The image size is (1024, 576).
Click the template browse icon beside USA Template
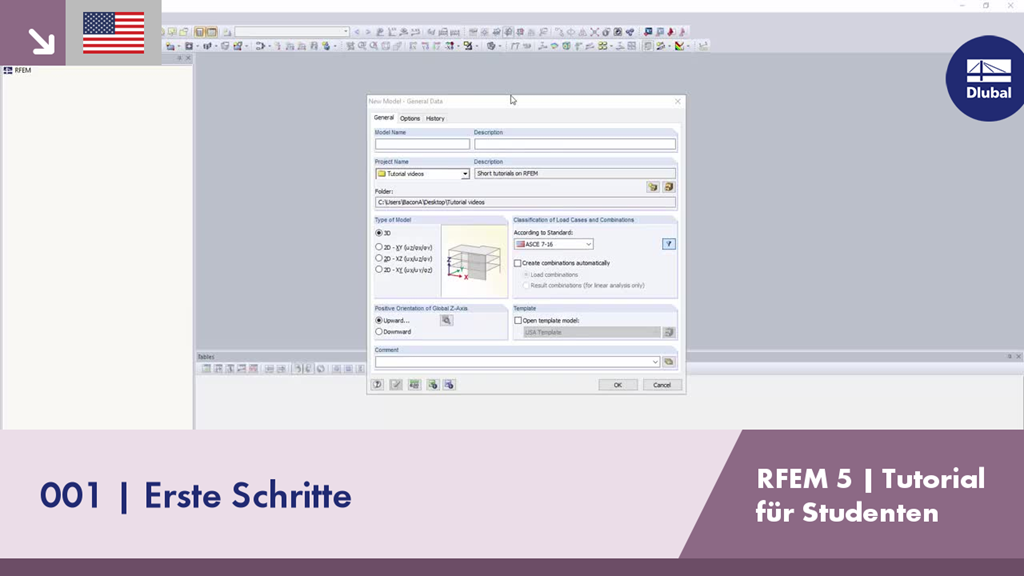pos(669,332)
